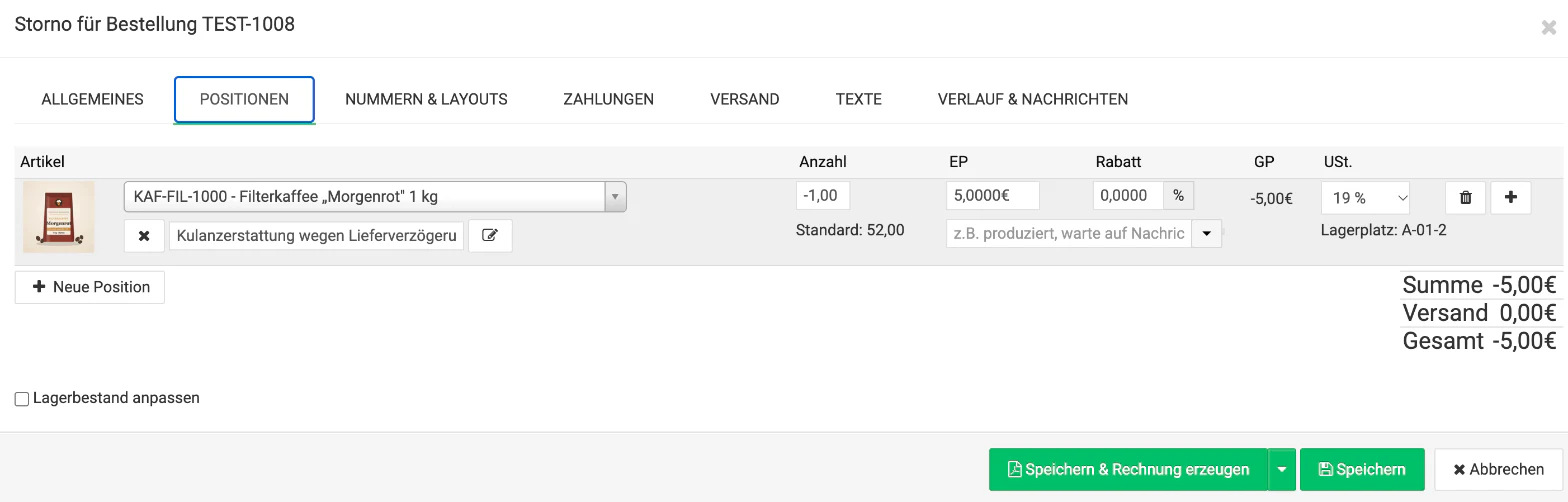The width and height of the screenshot is (1568, 502).
Task: Click the 'Summe -5,00€' total
Action: 1479,285
